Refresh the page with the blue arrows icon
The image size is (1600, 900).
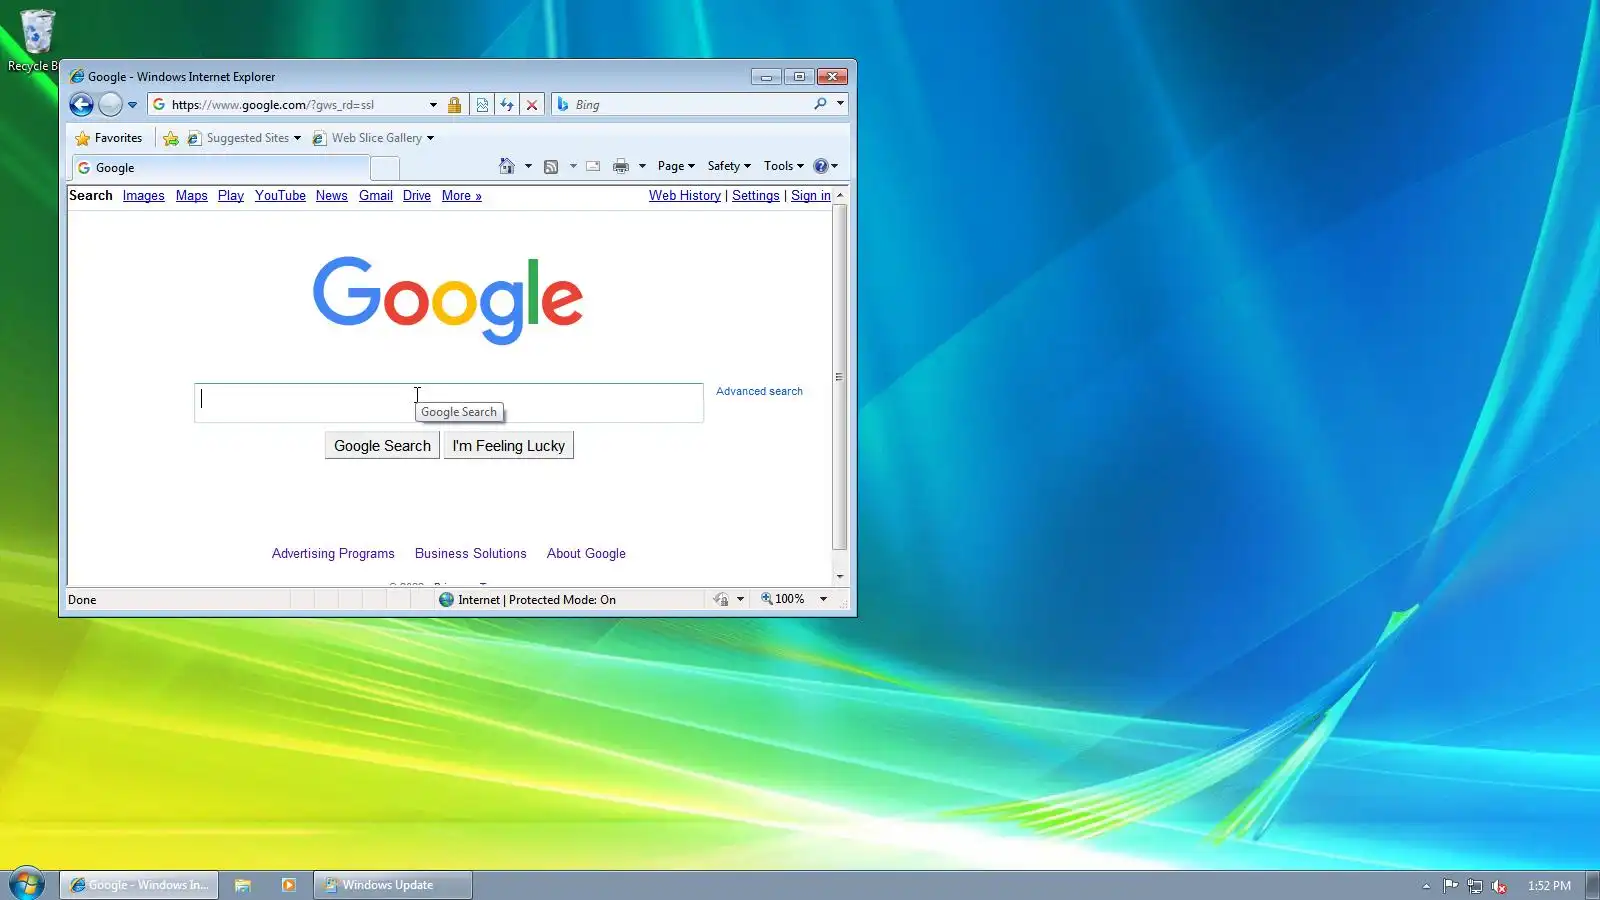pyautogui.click(x=507, y=104)
